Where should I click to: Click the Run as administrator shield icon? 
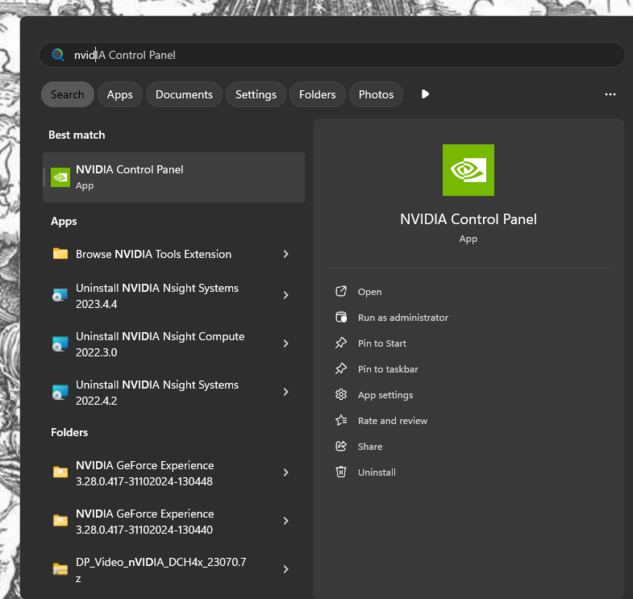tap(340, 318)
